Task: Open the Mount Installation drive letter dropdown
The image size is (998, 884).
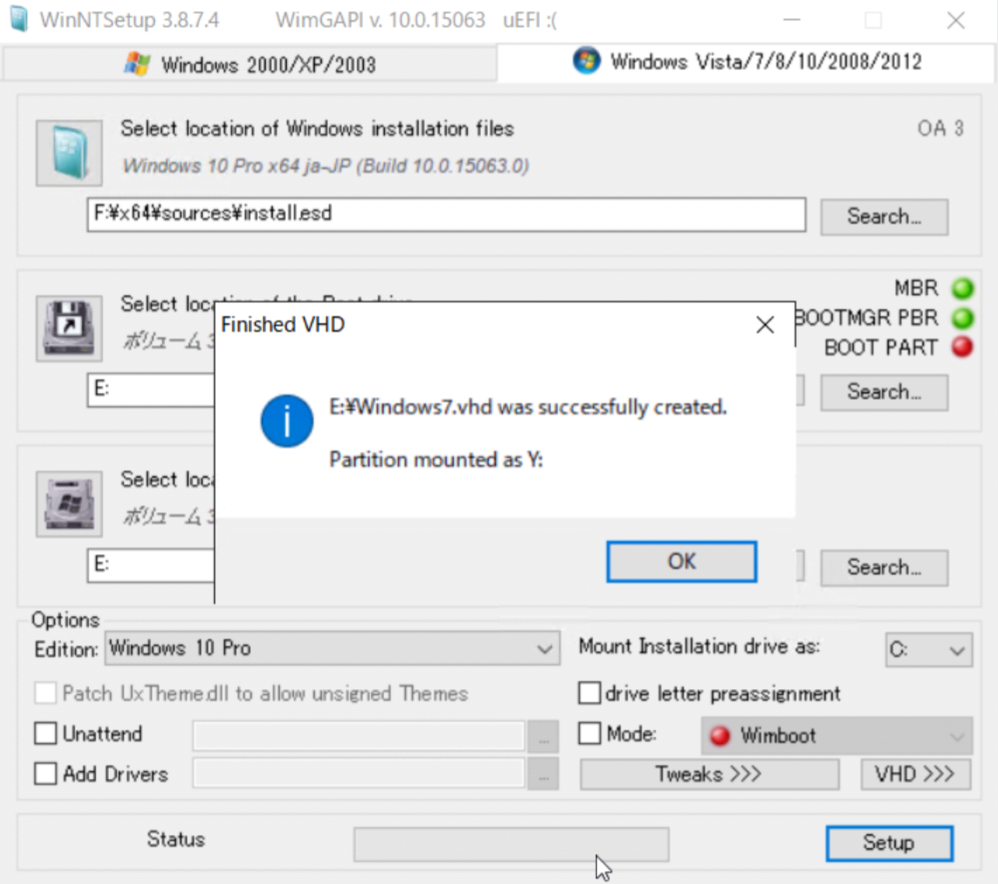Action: tap(929, 650)
